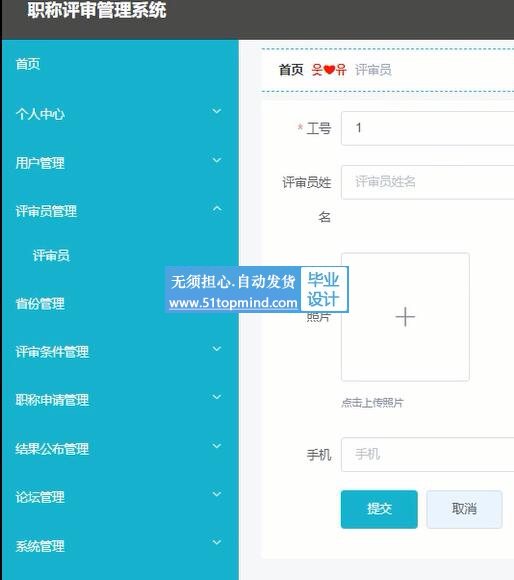Expand the 职称申请管理 chevron
The width and height of the screenshot is (514, 580).
tap(217, 397)
